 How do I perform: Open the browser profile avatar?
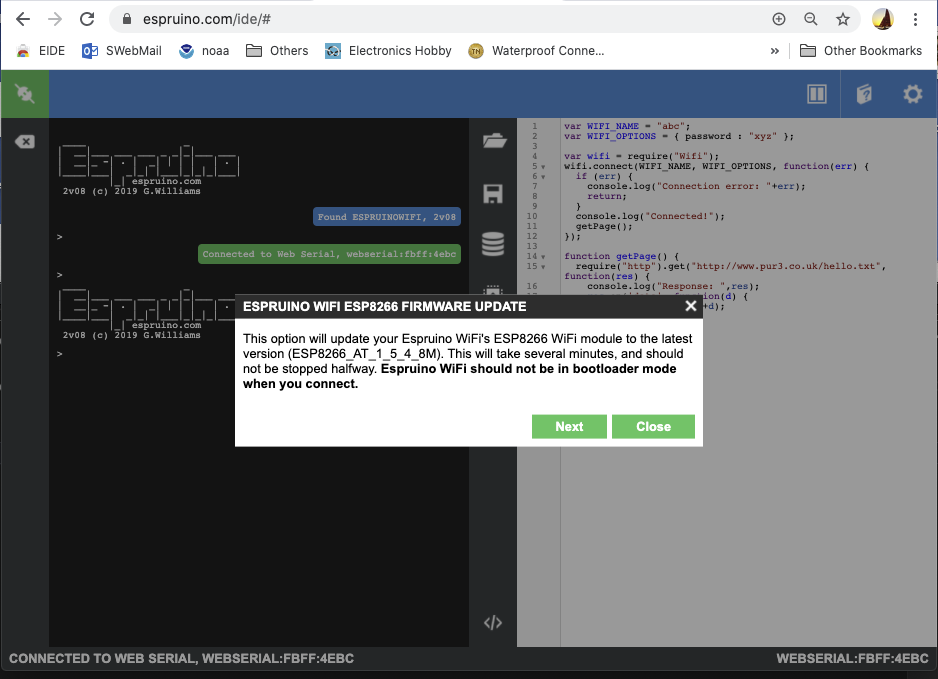(x=882, y=19)
